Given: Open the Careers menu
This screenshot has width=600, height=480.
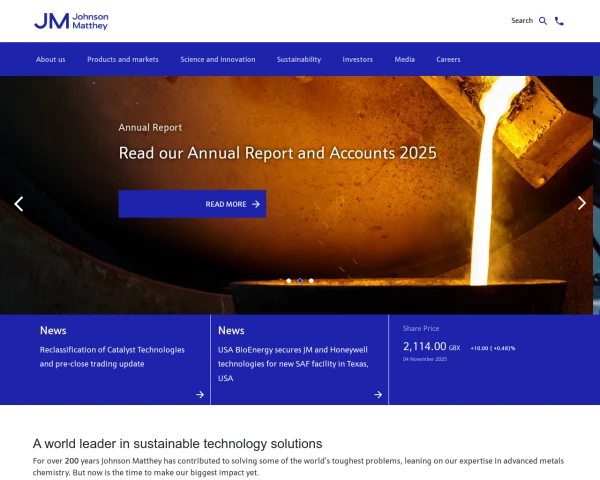Looking at the screenshot, I should 448,59.
